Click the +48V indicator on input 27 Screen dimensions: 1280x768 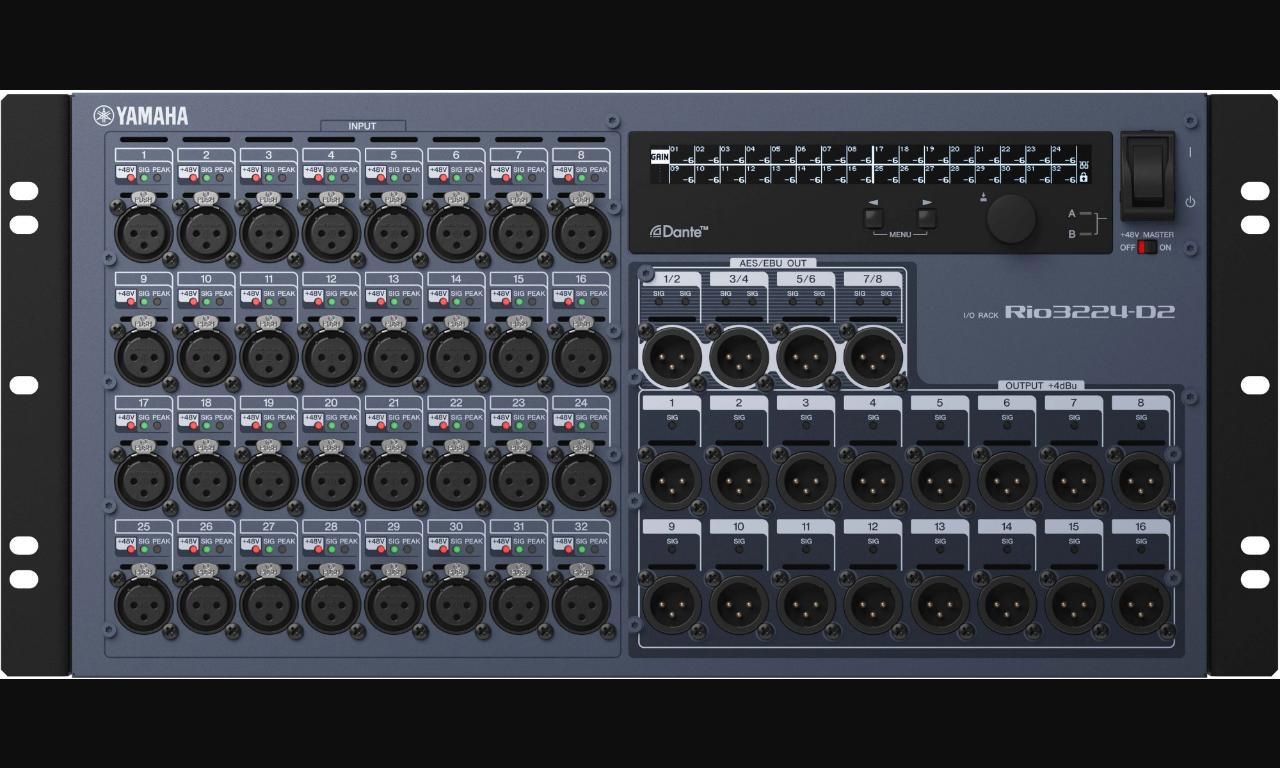[256, 549]
